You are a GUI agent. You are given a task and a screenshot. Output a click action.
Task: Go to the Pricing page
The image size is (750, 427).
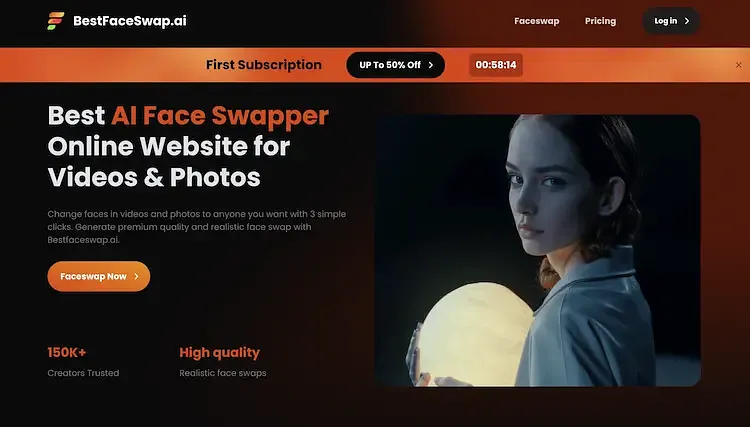[600, 21]
